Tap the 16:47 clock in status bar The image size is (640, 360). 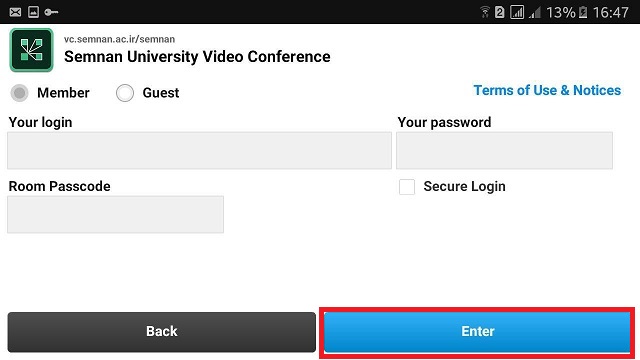[611, 12]
